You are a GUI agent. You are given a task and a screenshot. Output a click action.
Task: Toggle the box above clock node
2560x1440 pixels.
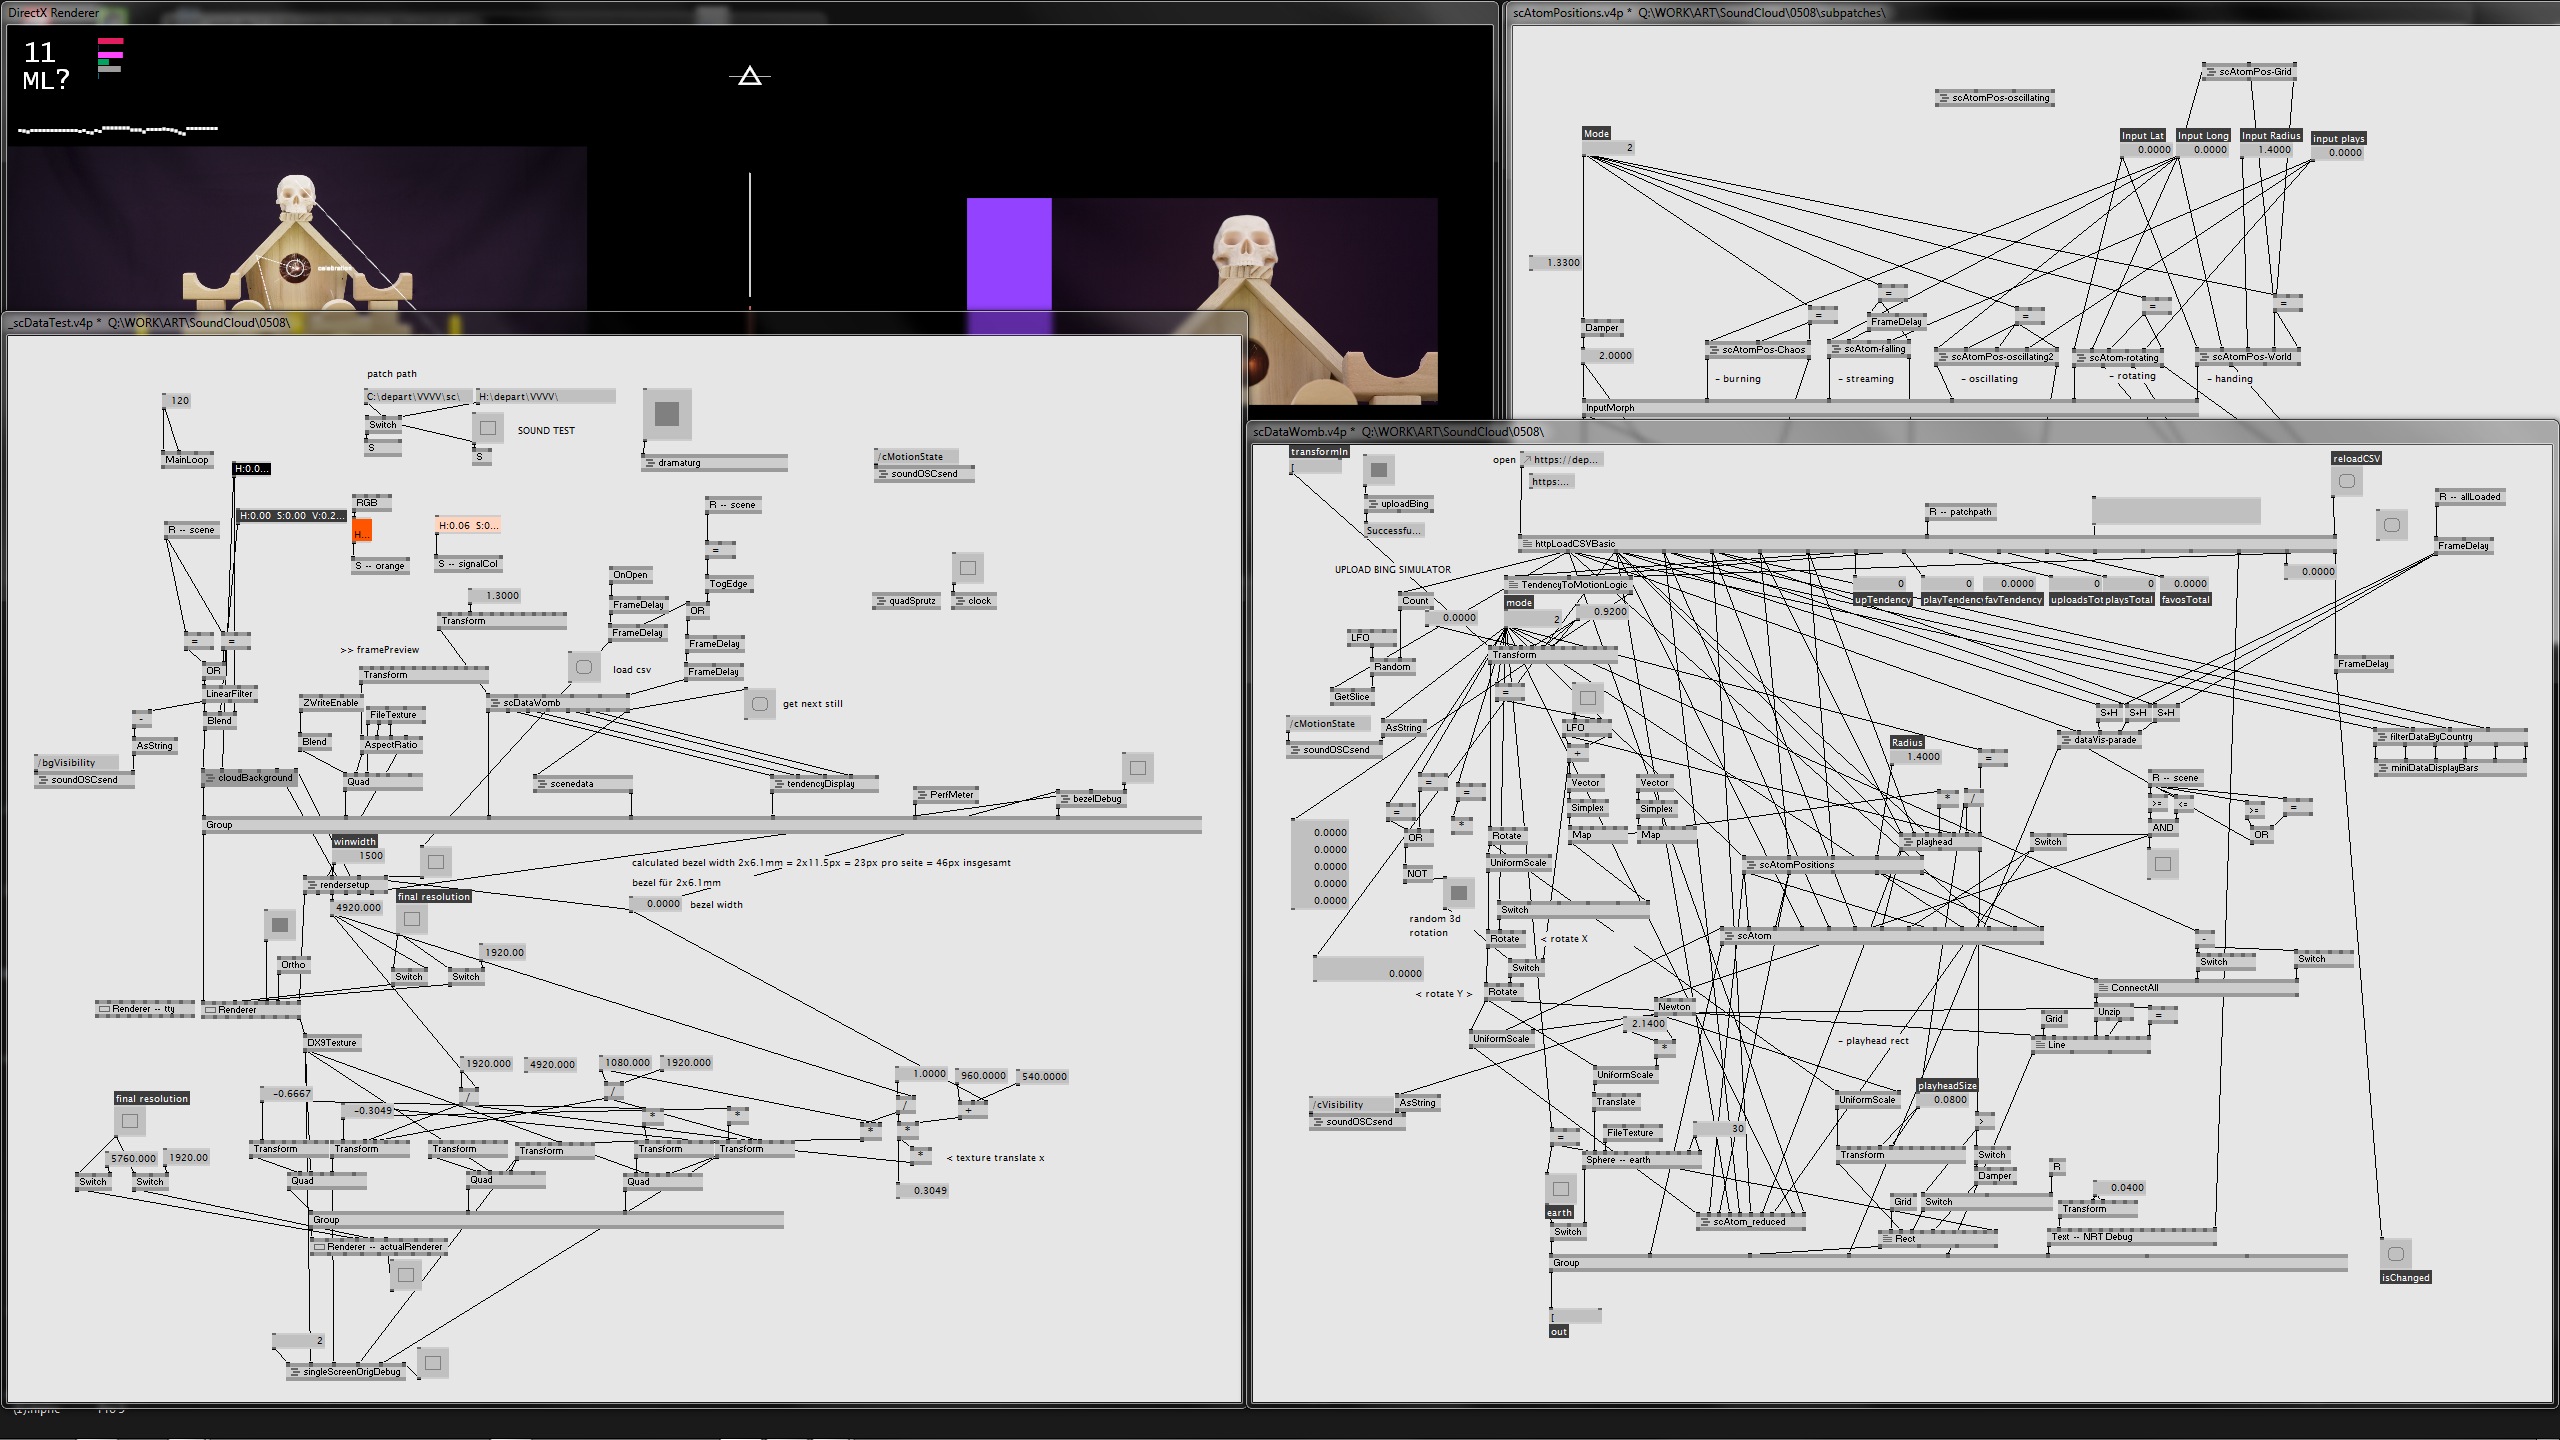point(967,568)
